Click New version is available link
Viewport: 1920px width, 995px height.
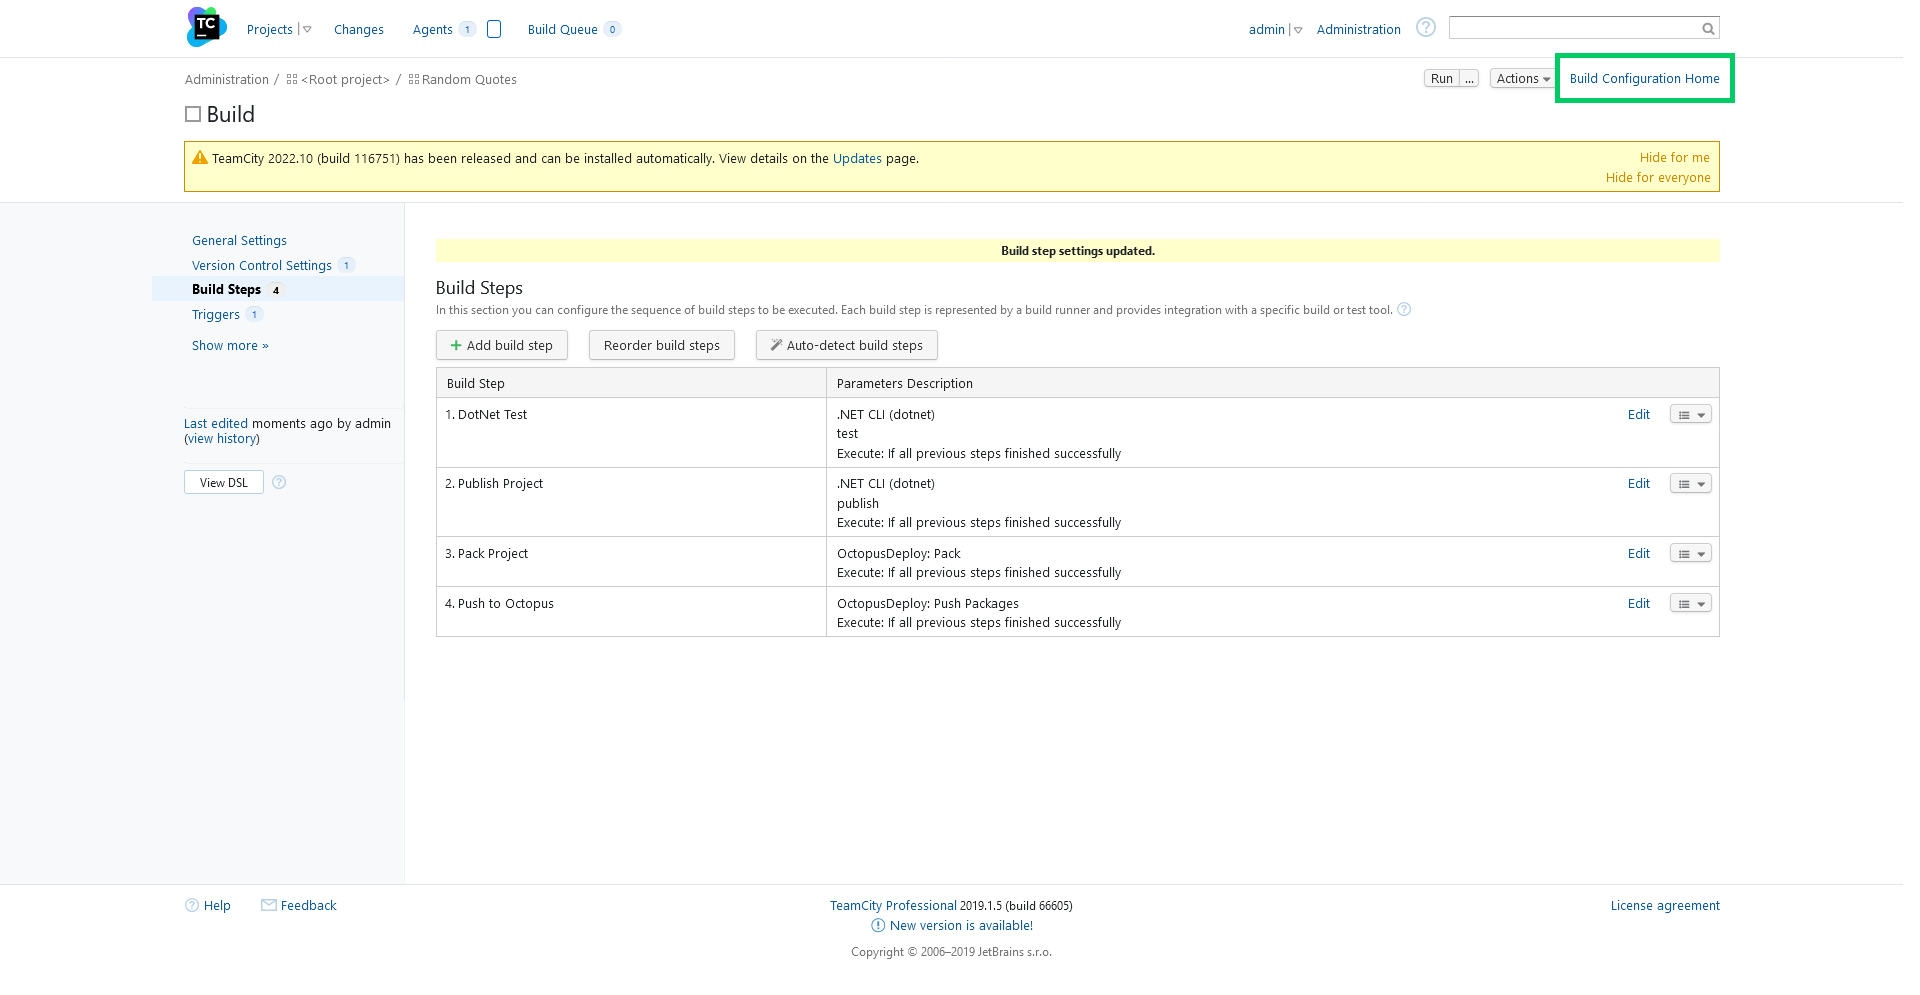[961, 926]
